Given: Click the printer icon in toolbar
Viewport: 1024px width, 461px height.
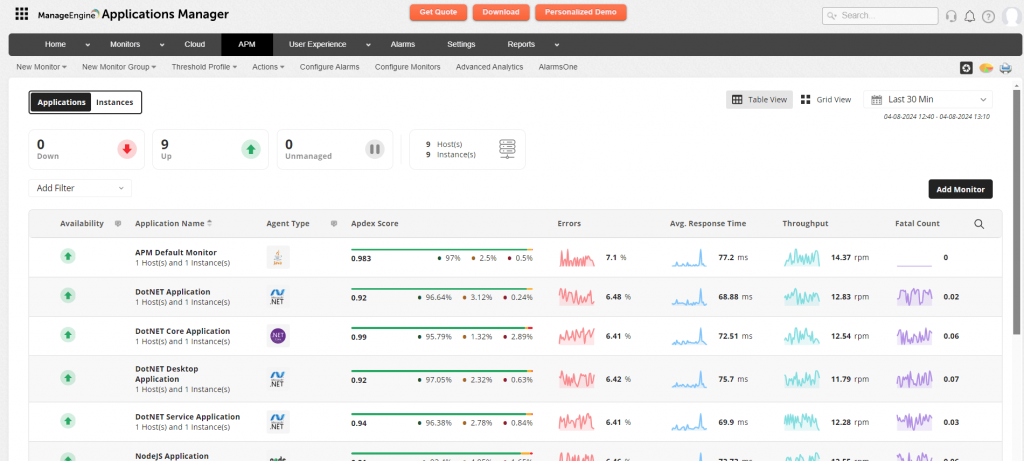Looking at the screenshot, I should (x=1005, y=68).
